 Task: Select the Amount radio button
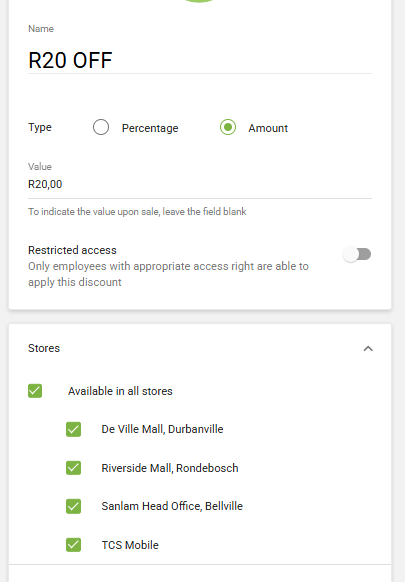tap(228, 127)
